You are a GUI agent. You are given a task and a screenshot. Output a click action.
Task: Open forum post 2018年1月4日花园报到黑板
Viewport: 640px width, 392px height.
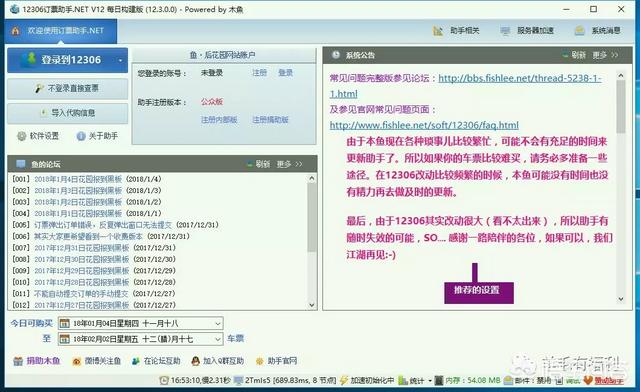point(78,179)
